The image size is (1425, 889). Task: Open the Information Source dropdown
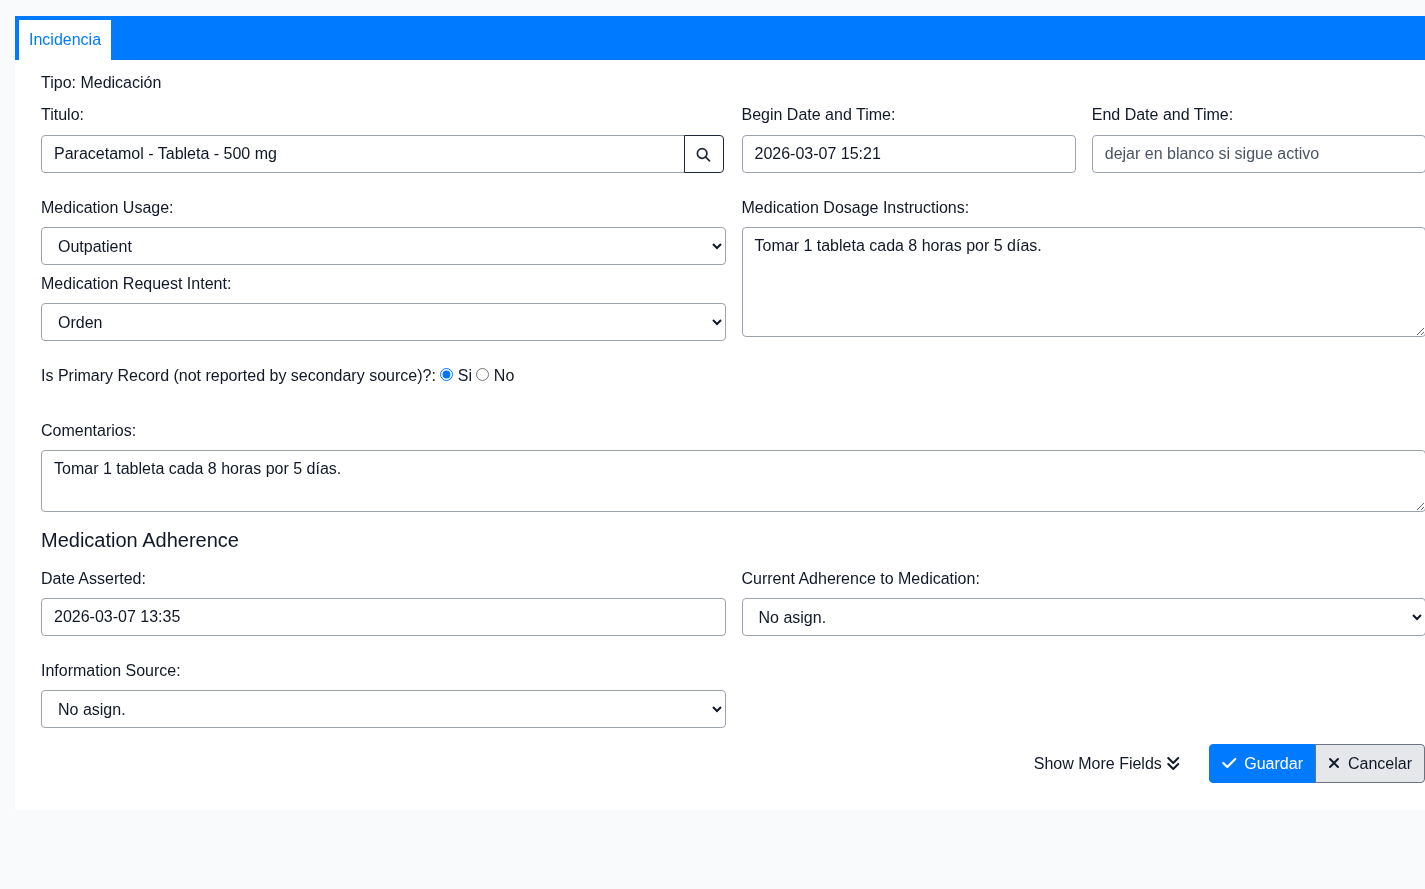click(x=383, y=709)
